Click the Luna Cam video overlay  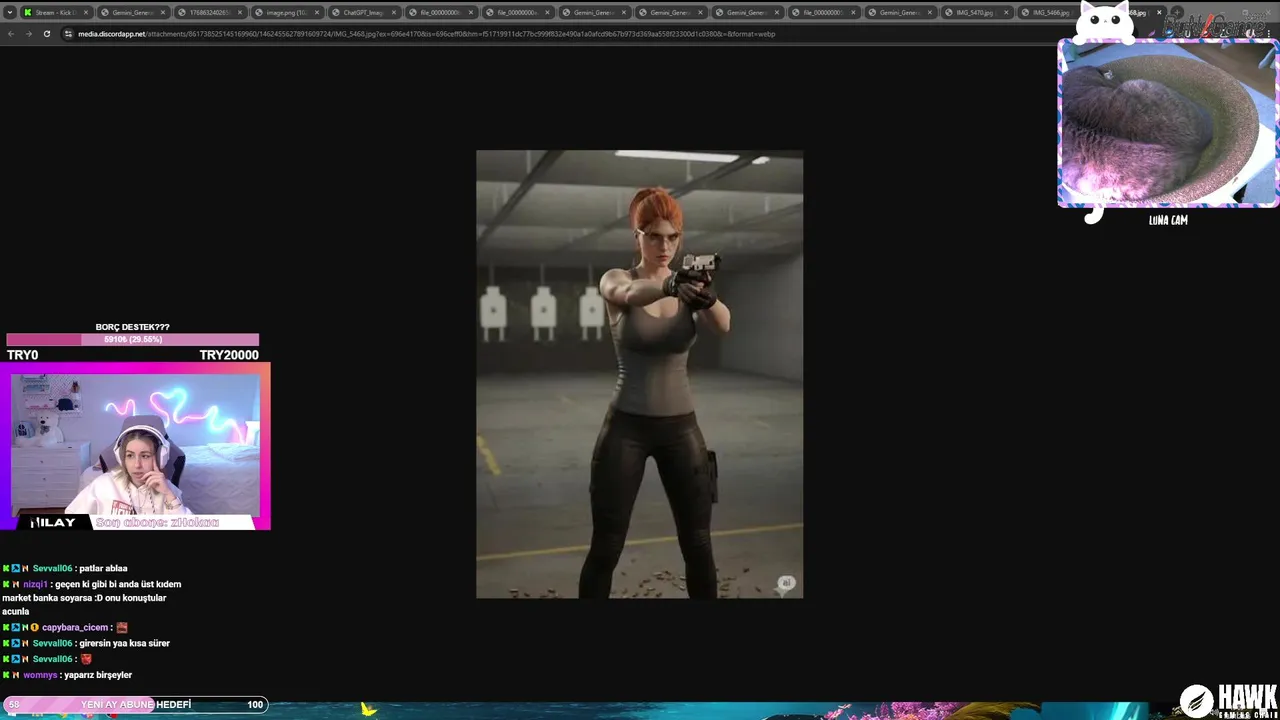[1168, 123]
